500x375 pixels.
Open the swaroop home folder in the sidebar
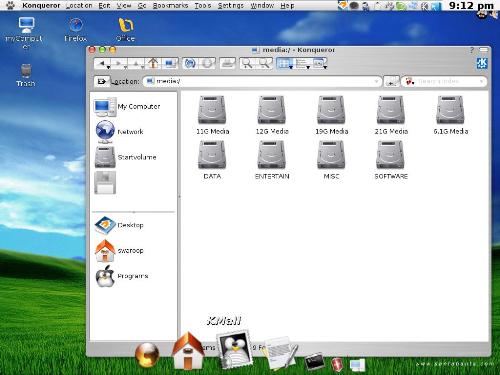tap(119, 251)
